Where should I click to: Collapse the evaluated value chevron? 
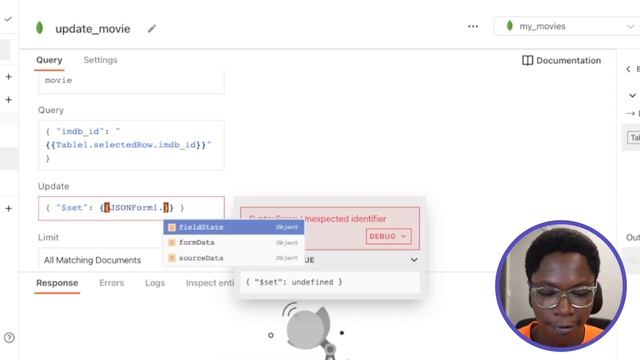click(x=414, y=260)
